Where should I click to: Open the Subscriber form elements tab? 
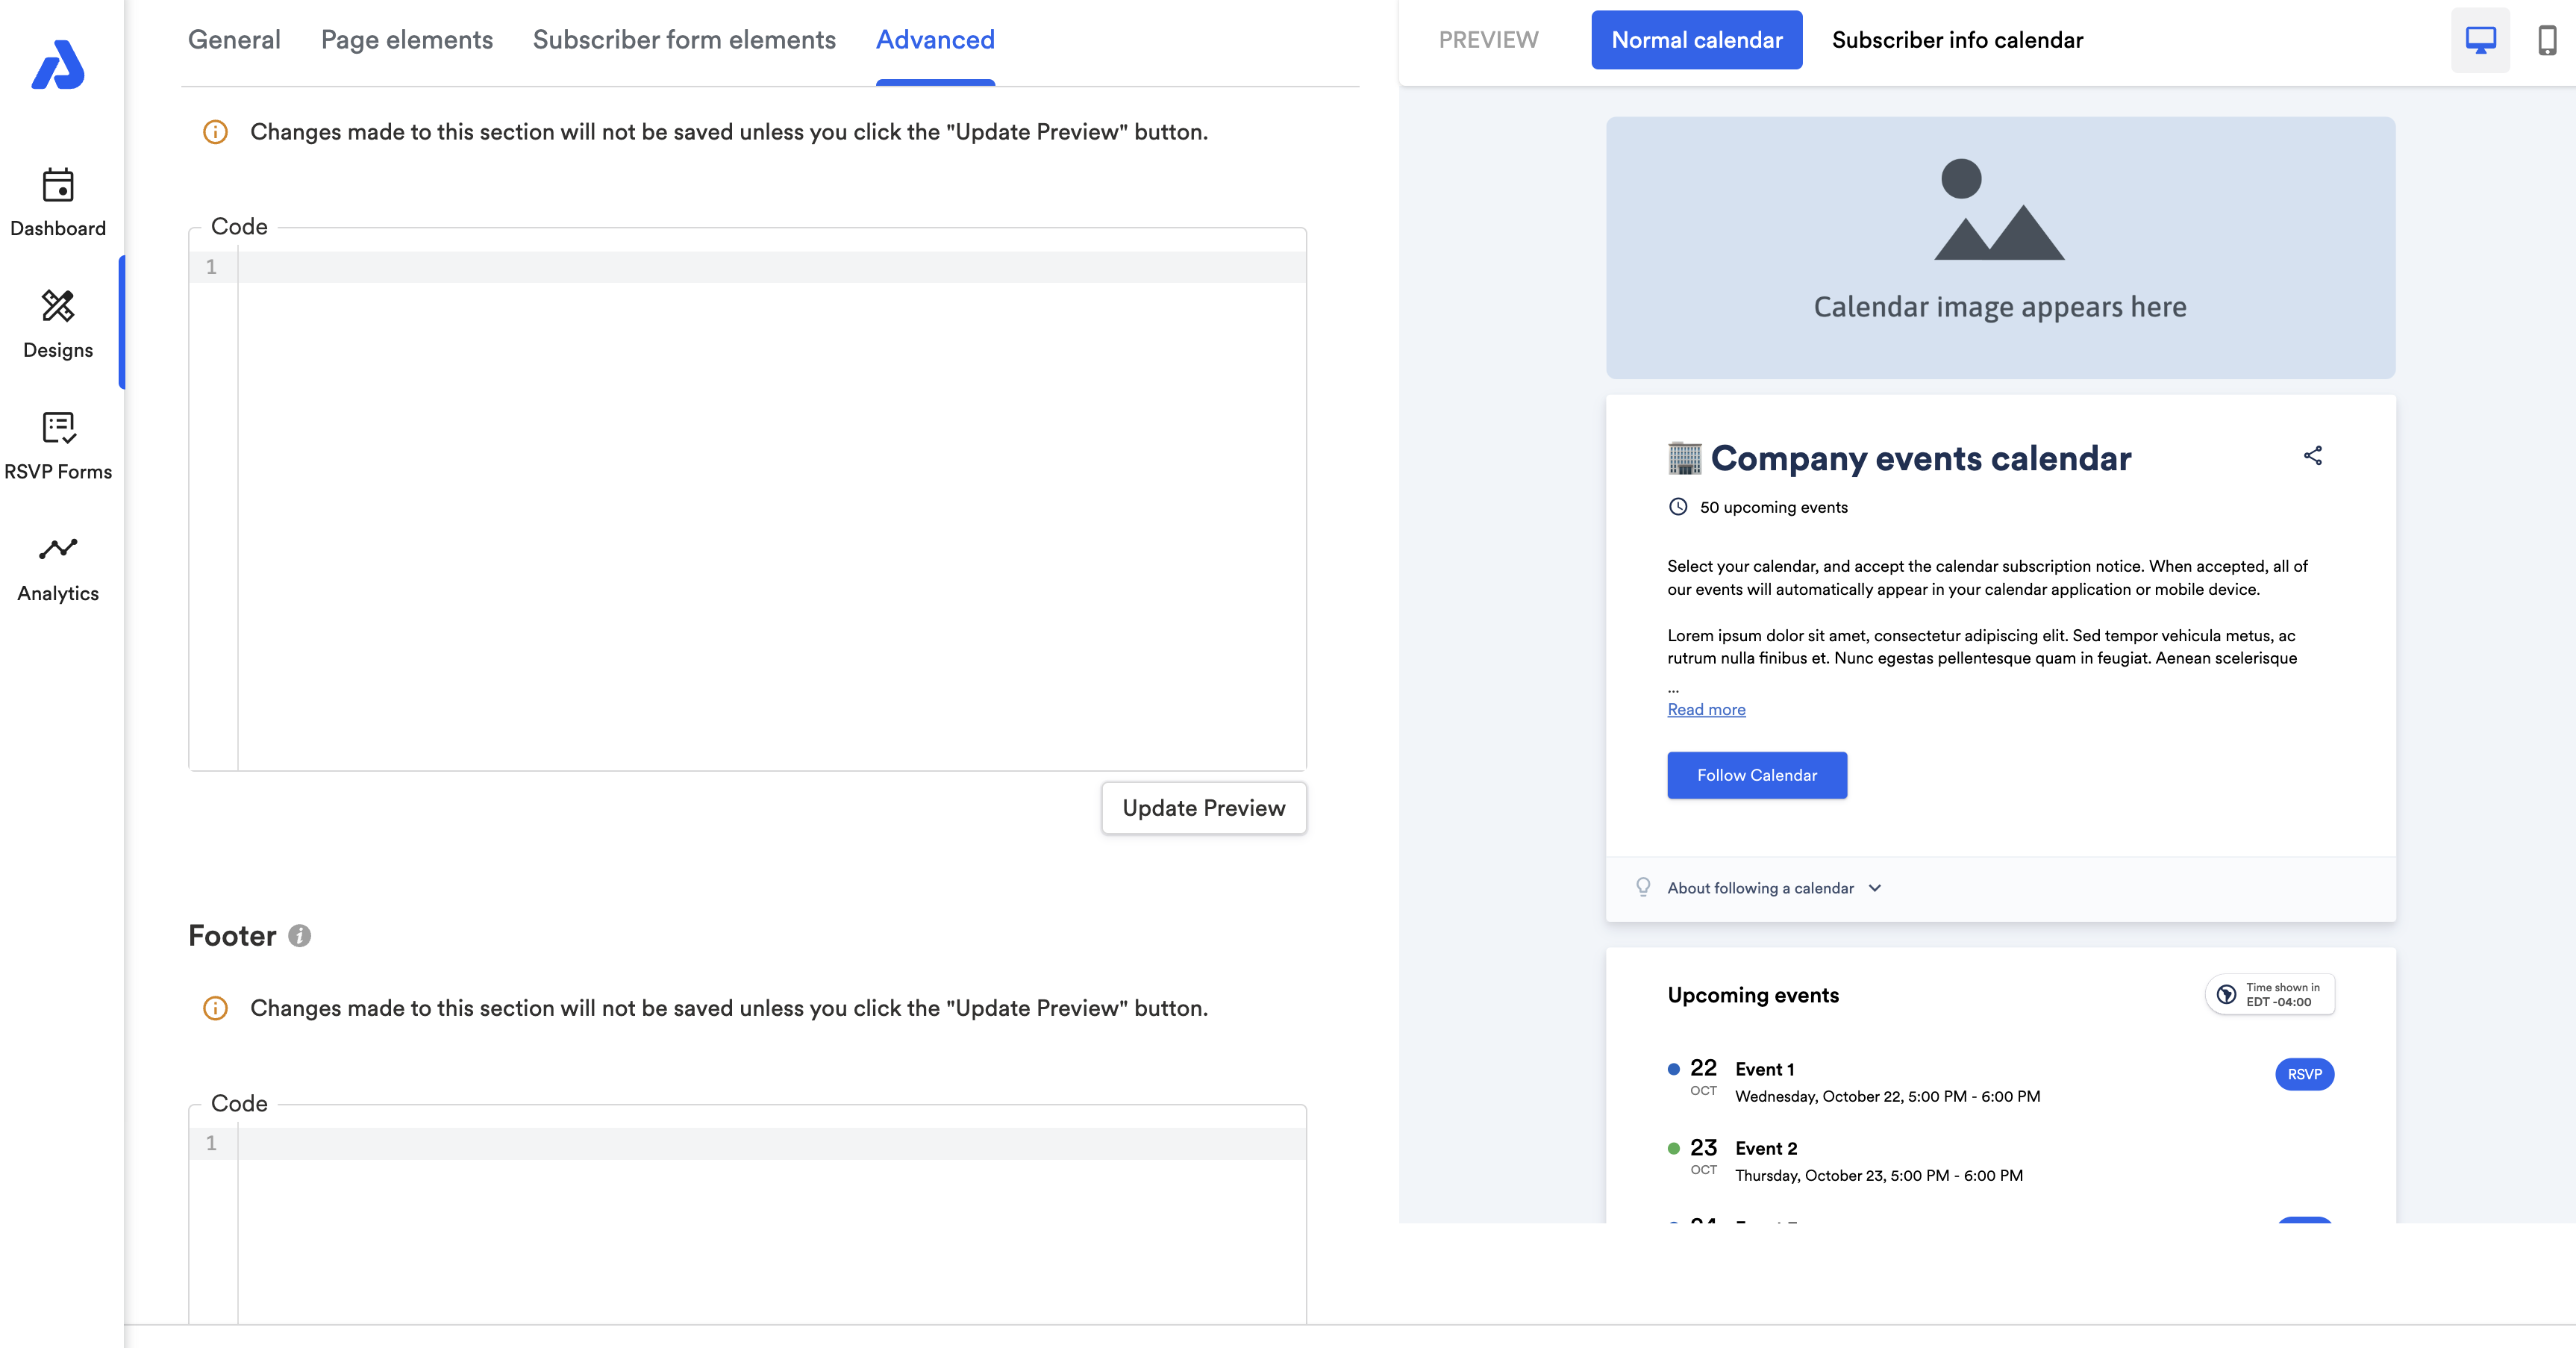[x=684, y=40]
